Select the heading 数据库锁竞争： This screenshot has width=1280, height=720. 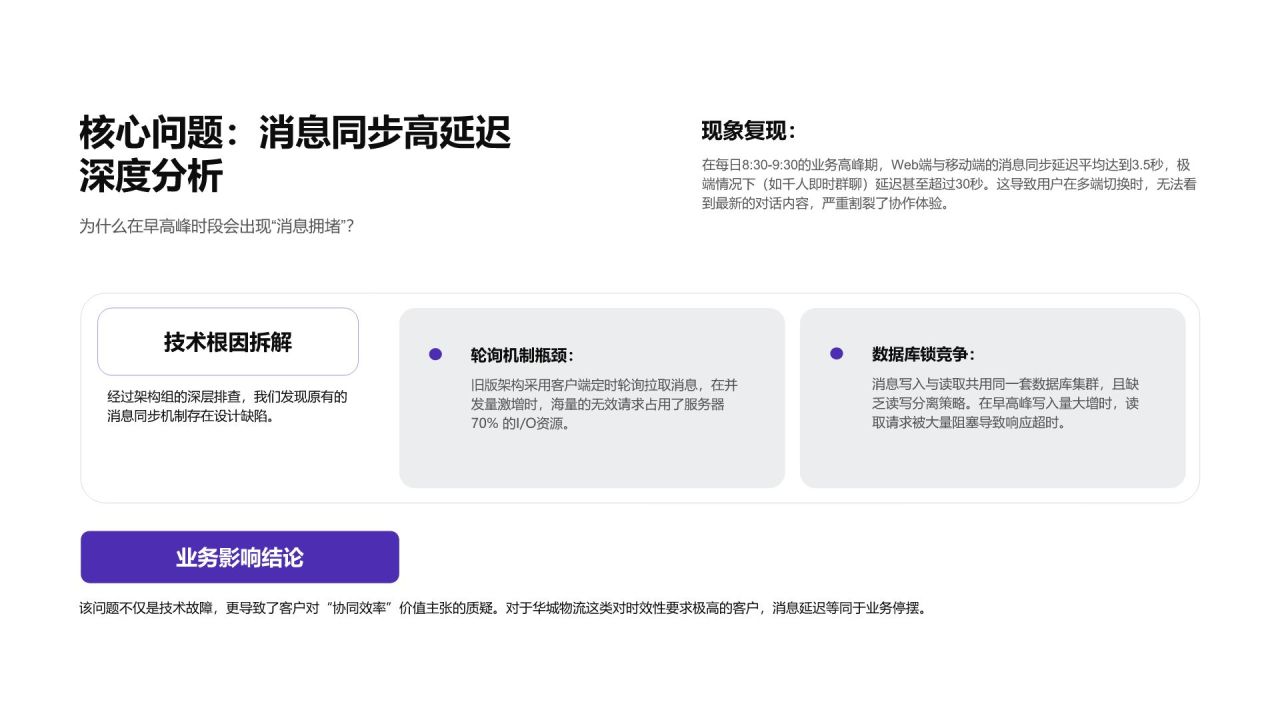pos(924,355)
